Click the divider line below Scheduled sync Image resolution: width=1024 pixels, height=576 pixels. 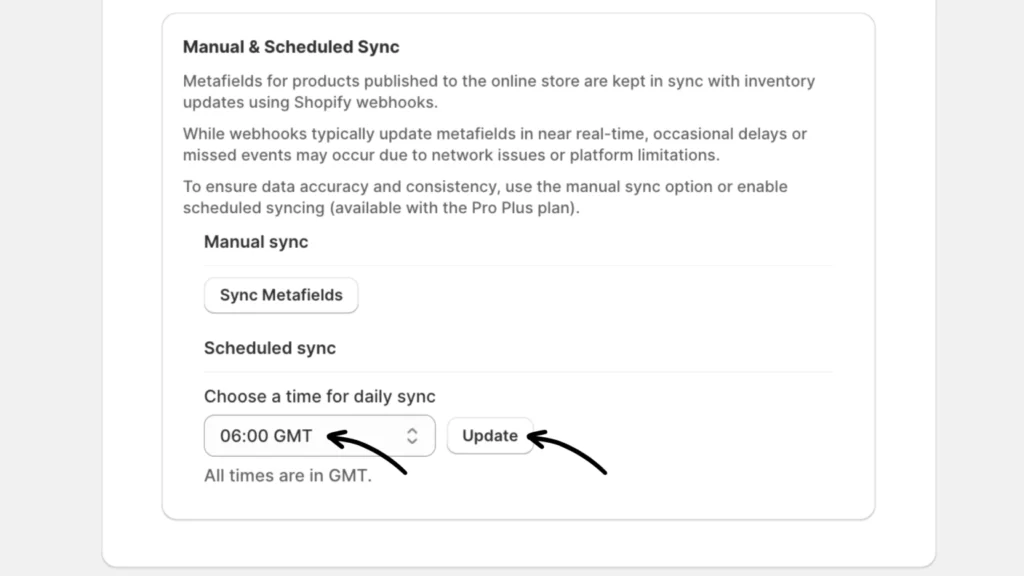tap(518, 372)
